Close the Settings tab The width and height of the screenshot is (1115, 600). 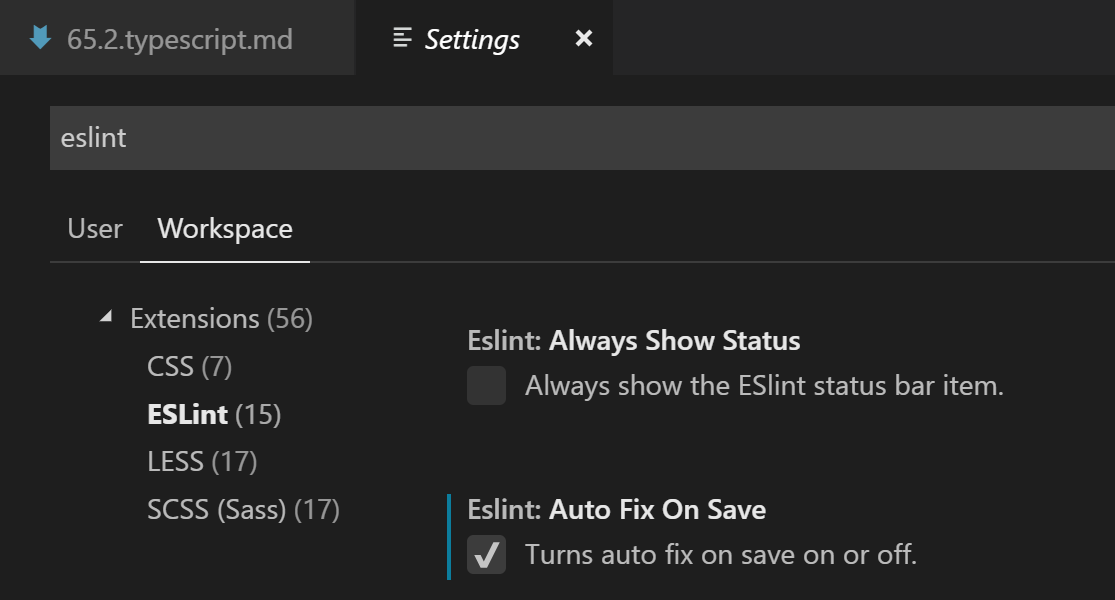tap(584, 39)
